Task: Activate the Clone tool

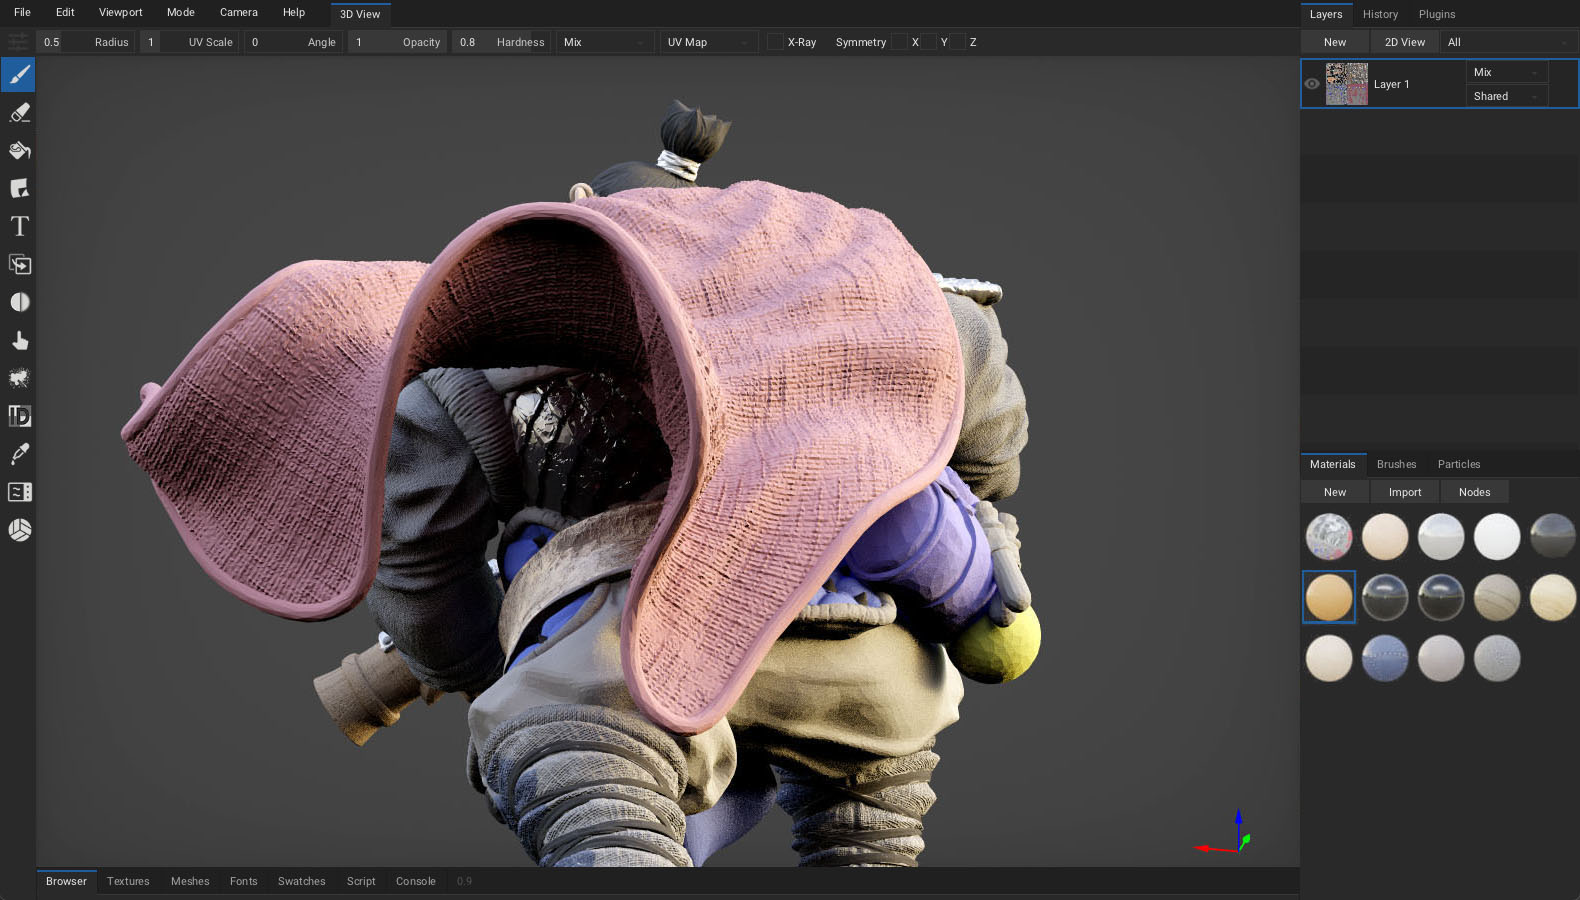Action: click(19, 265)
